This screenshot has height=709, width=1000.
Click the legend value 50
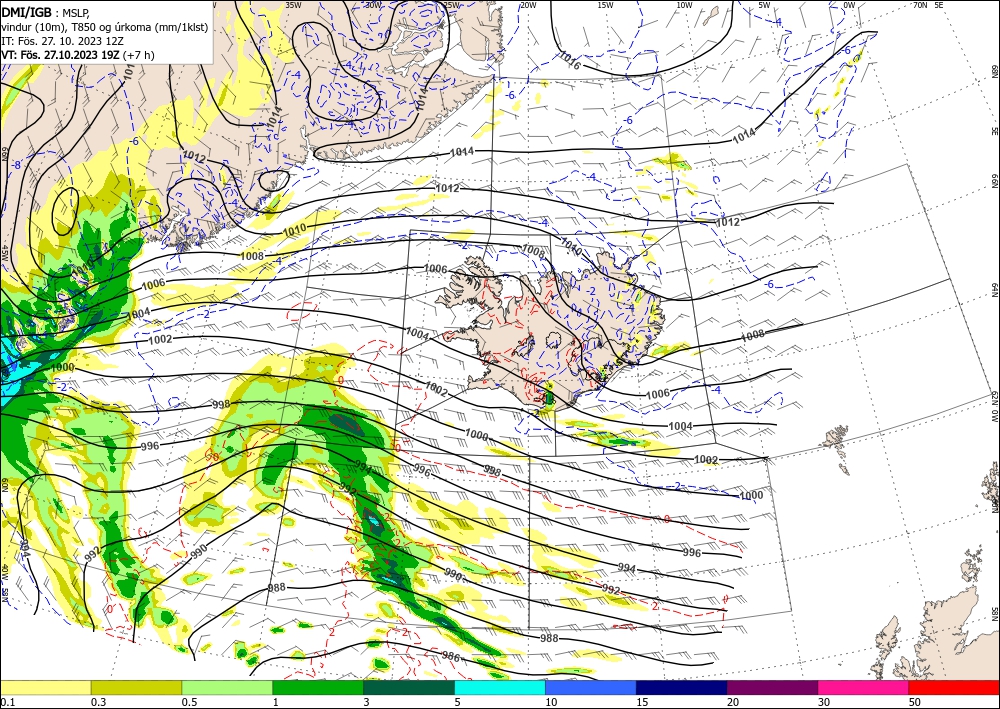[916, 702]
